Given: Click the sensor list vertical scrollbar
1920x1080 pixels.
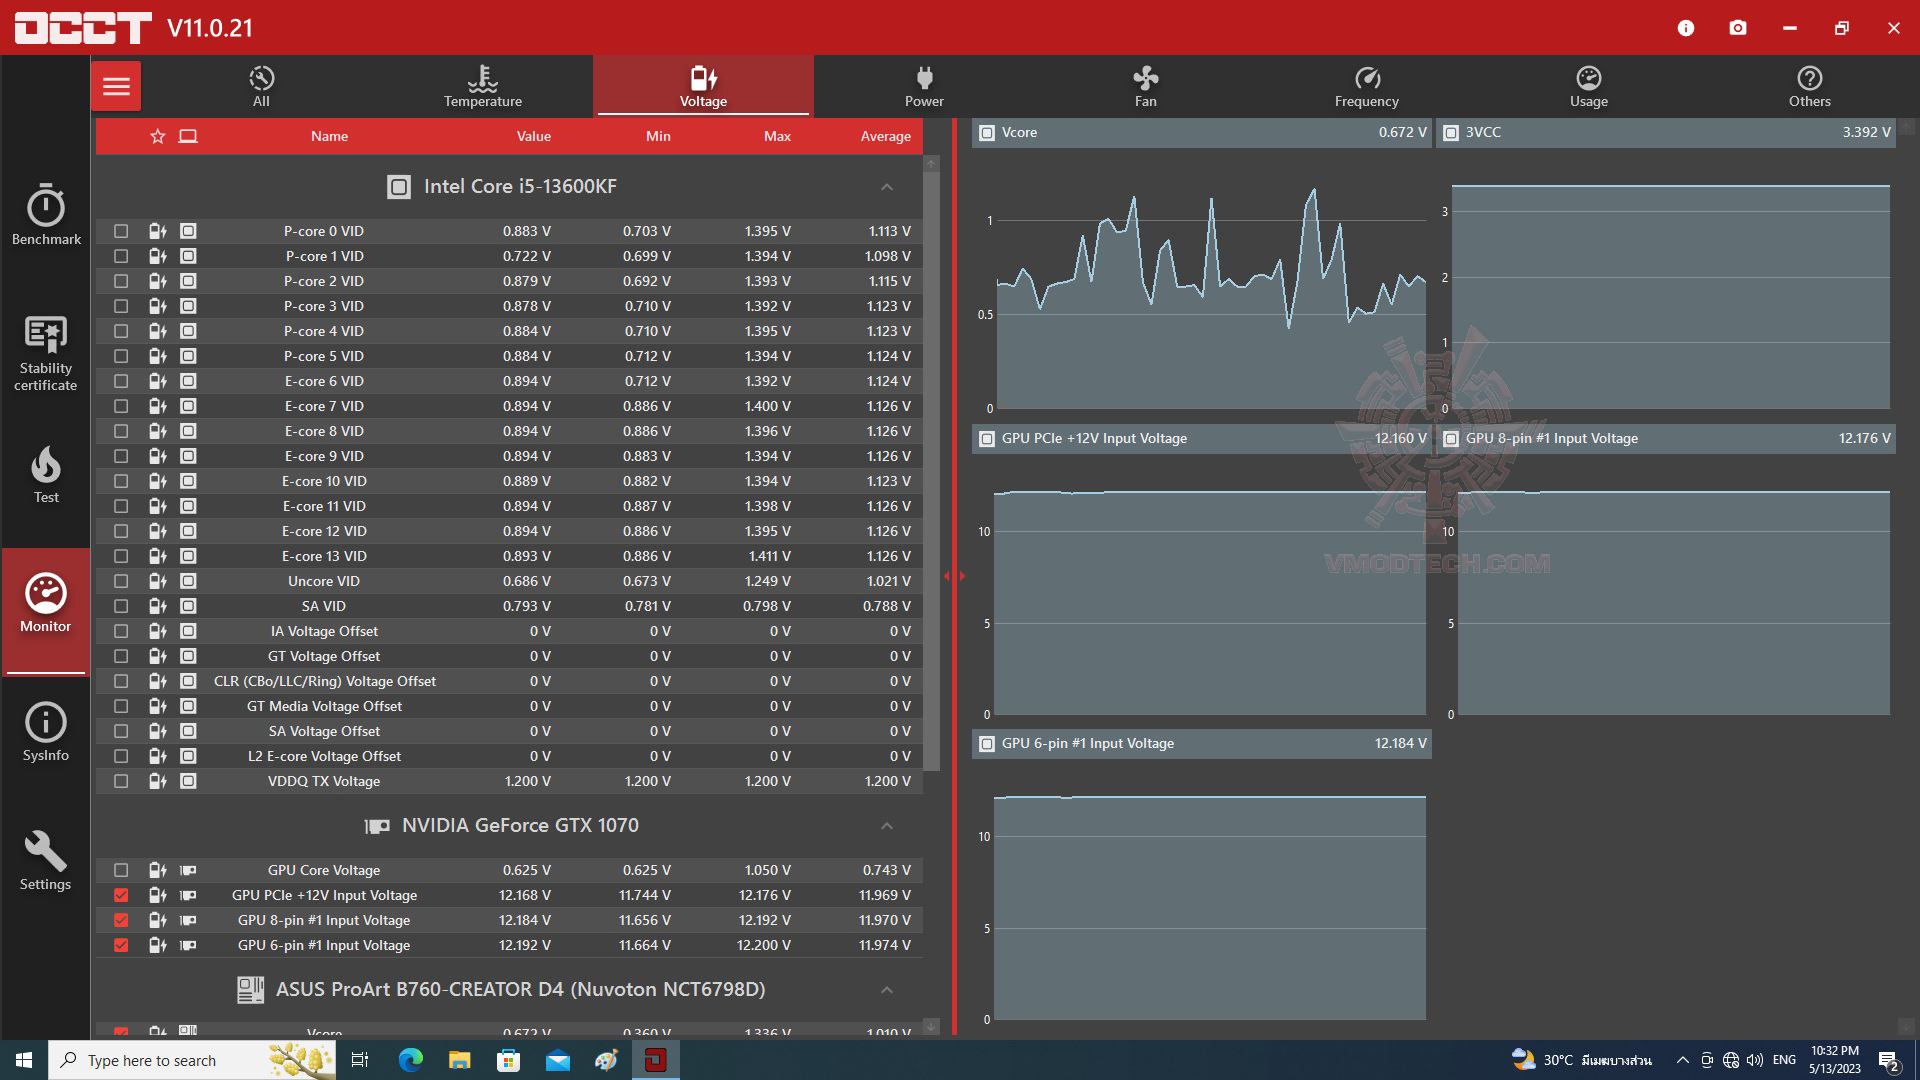Looking at the screenshot, I should click(x=931, y=470).
